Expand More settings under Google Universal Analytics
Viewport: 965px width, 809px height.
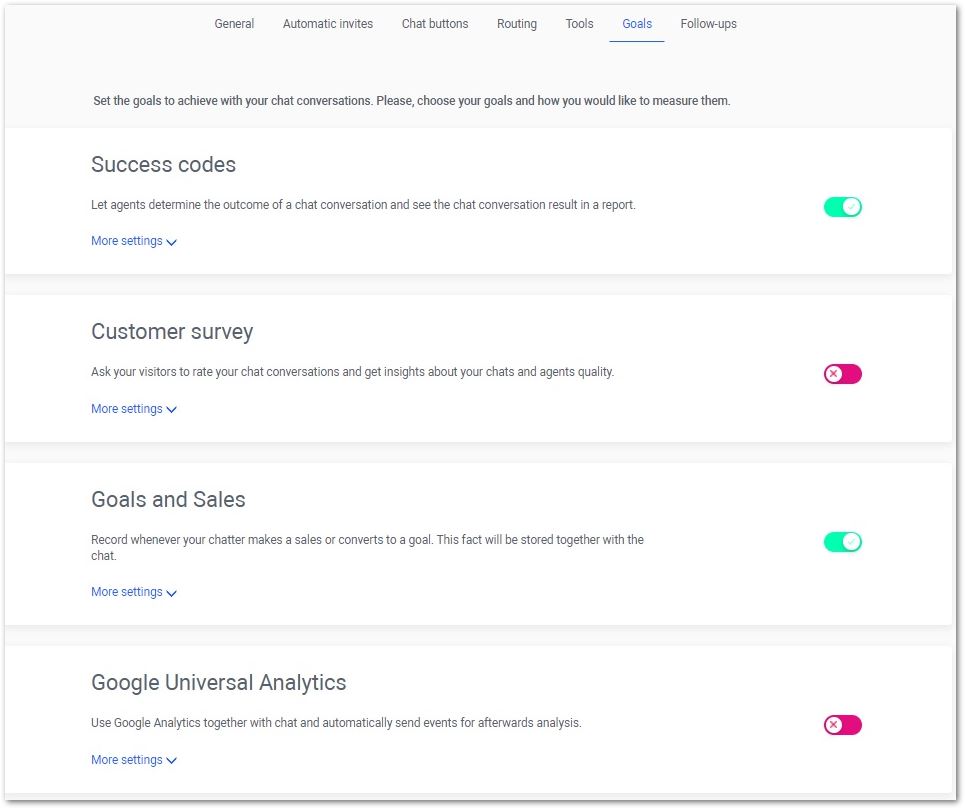134,760
